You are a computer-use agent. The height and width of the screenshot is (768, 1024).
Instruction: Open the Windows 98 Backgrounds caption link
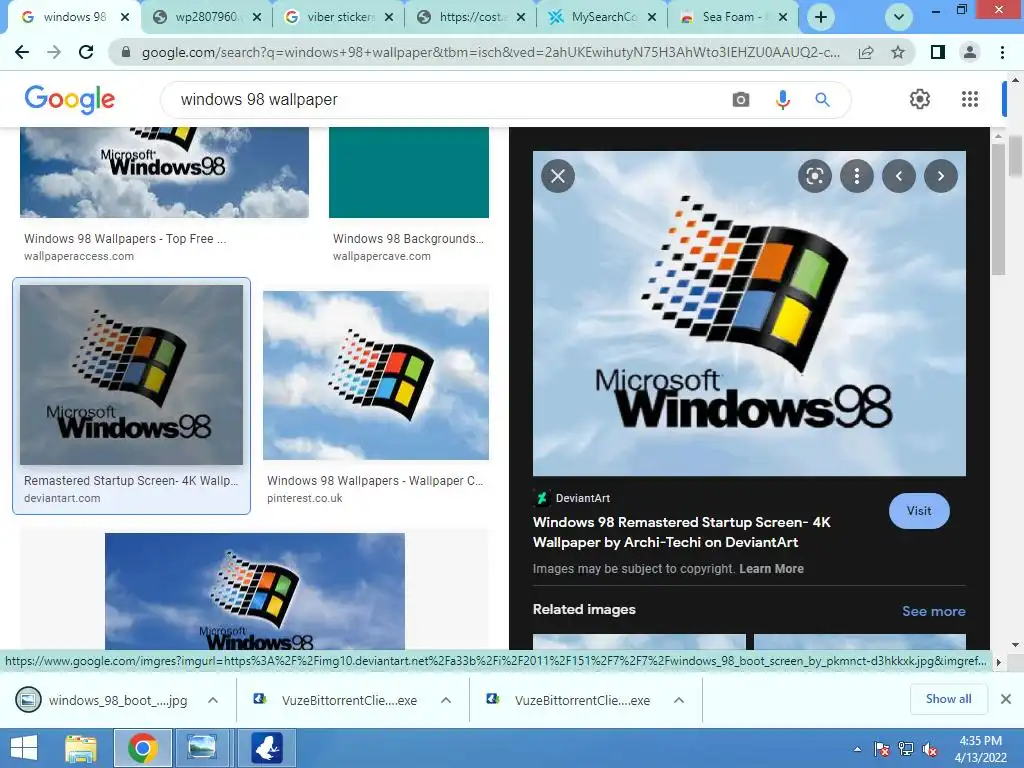[x=408, y=239]
